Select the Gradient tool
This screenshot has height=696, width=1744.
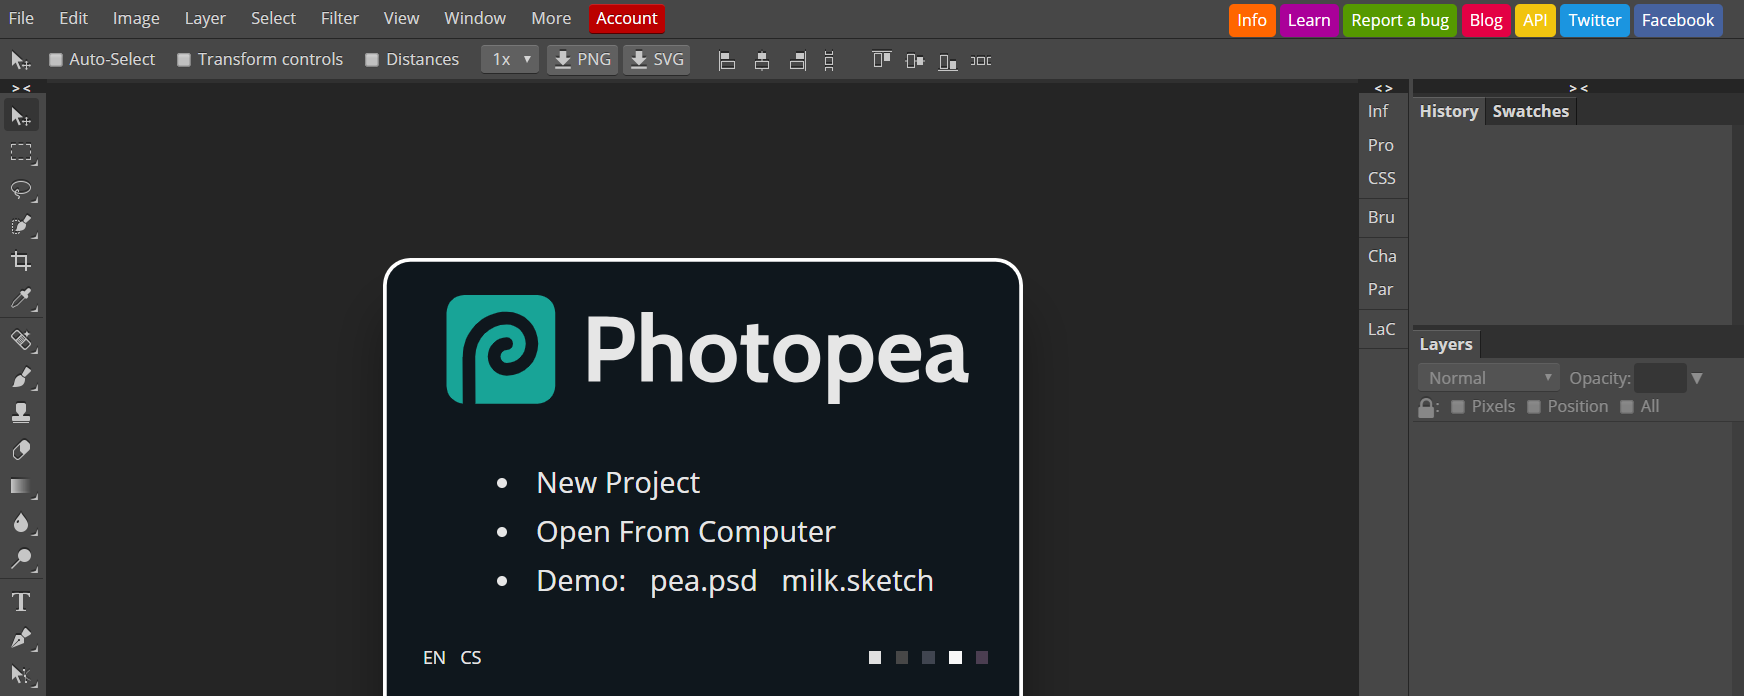coord(21,487)
